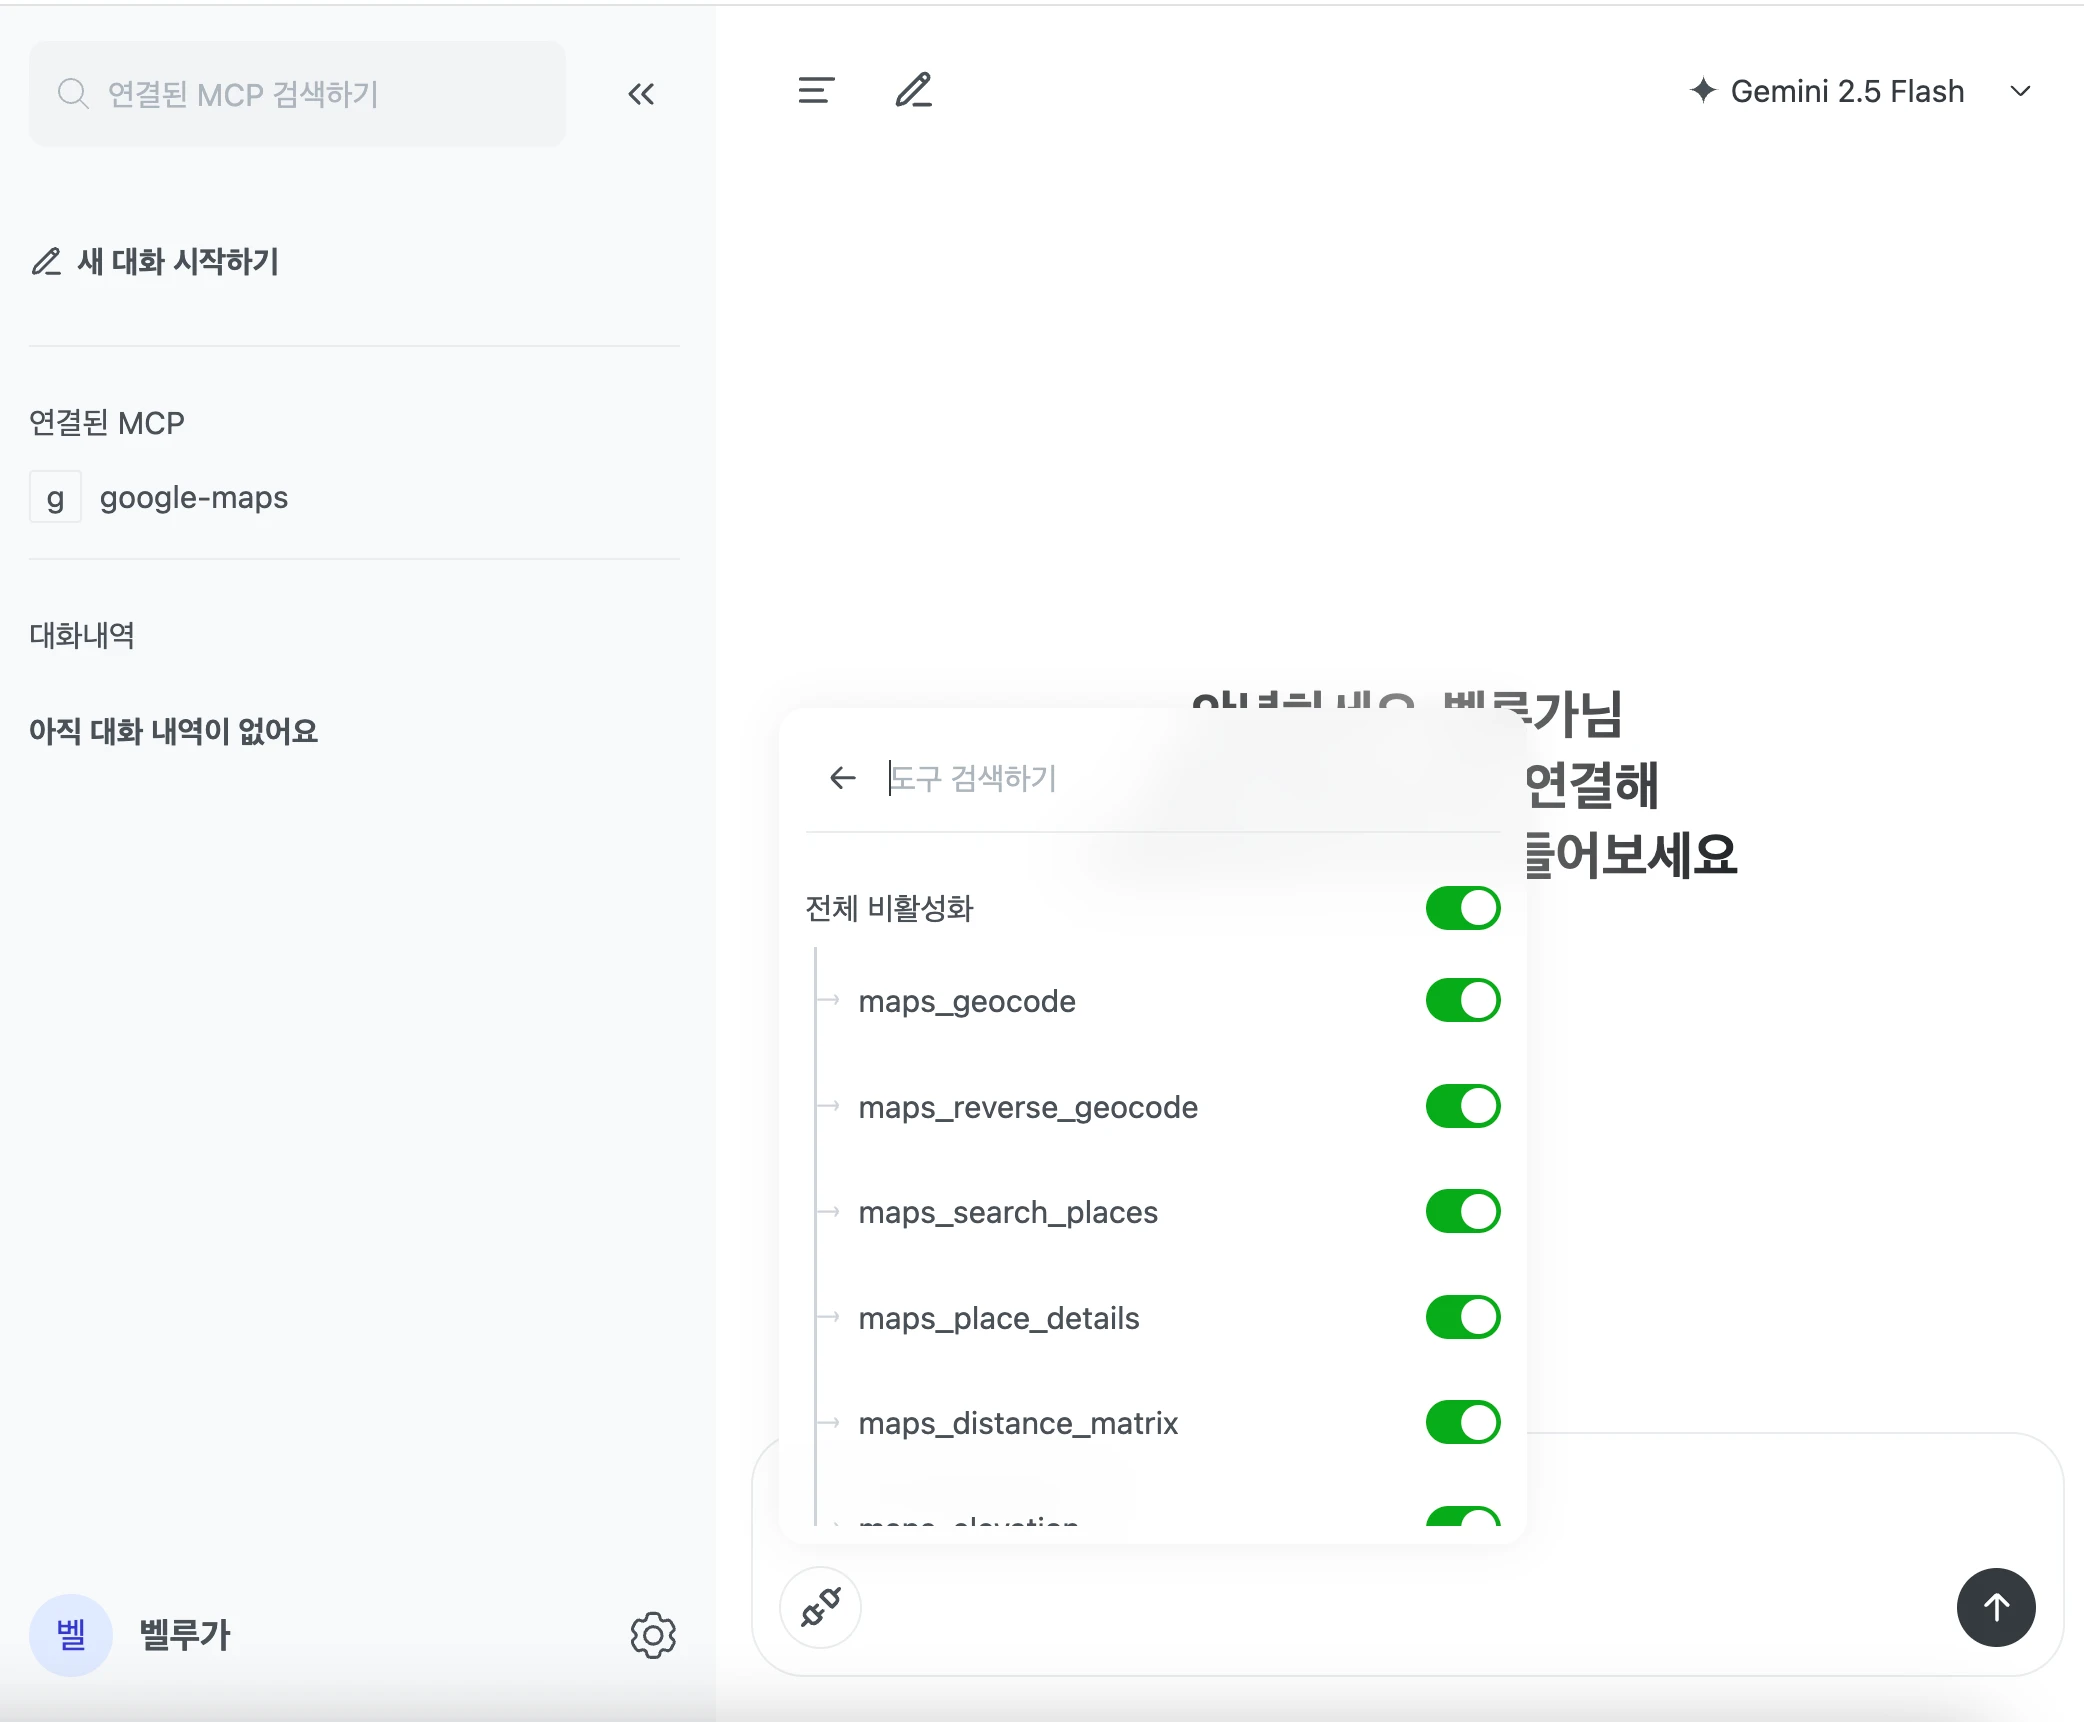Click the maps_geocode label
2084x1722 pixels.
coord(966,1001)
